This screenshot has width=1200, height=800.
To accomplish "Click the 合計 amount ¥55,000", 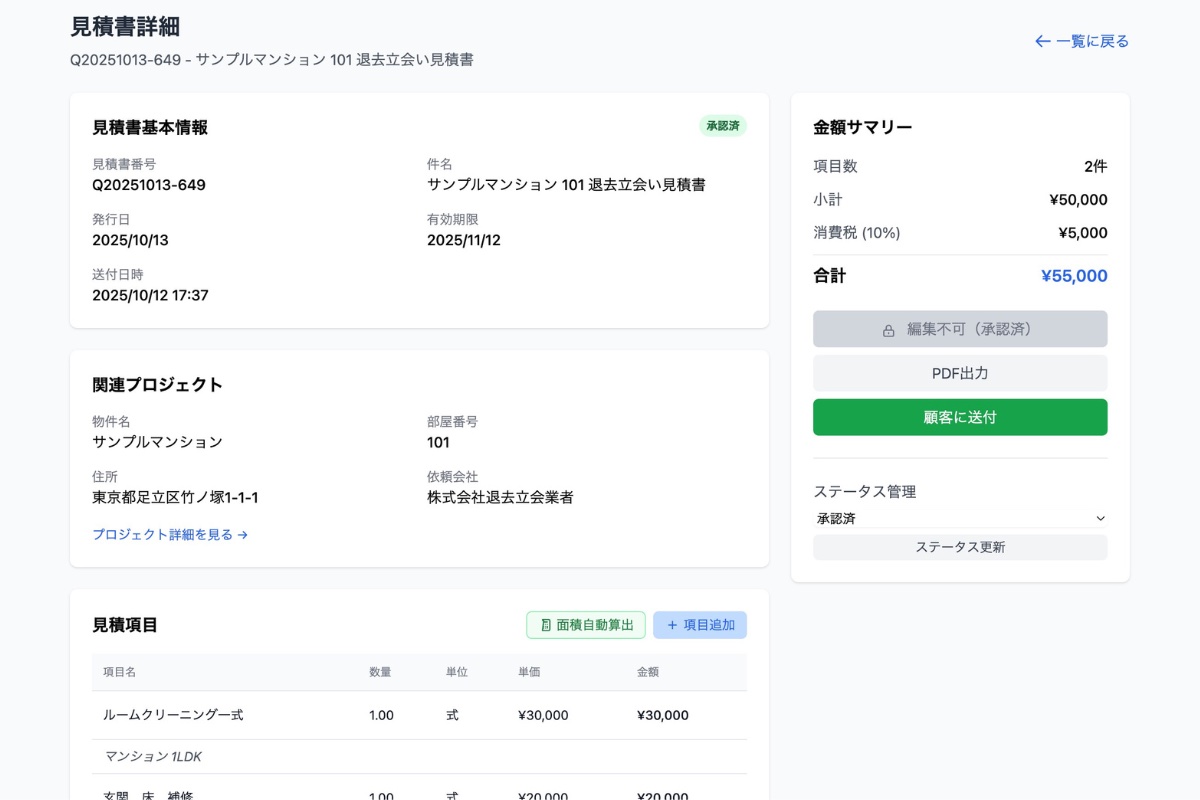I will coord(1073,275).
